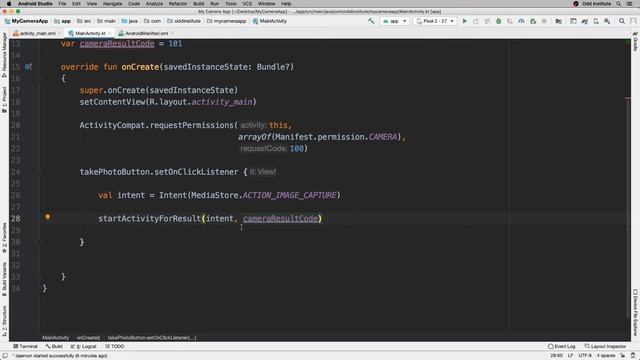
Task: Open the Refactor menu
Action: pos(178,4)
